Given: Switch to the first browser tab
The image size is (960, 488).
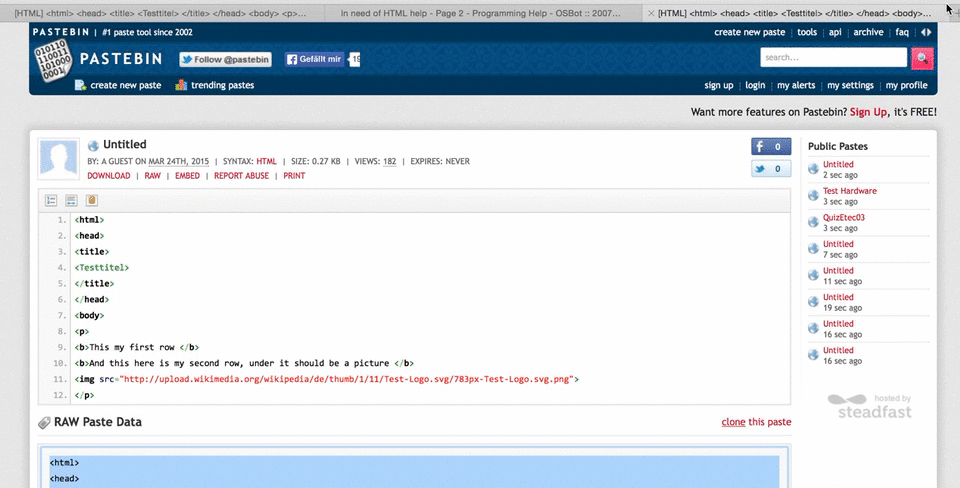Looking at the screenshot, I should point(160,13).
